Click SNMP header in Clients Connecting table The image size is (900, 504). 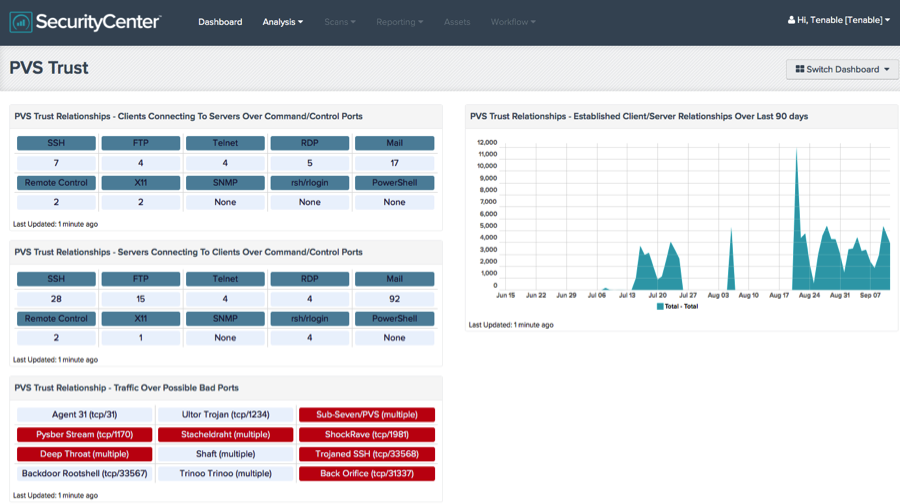[225, 183]
